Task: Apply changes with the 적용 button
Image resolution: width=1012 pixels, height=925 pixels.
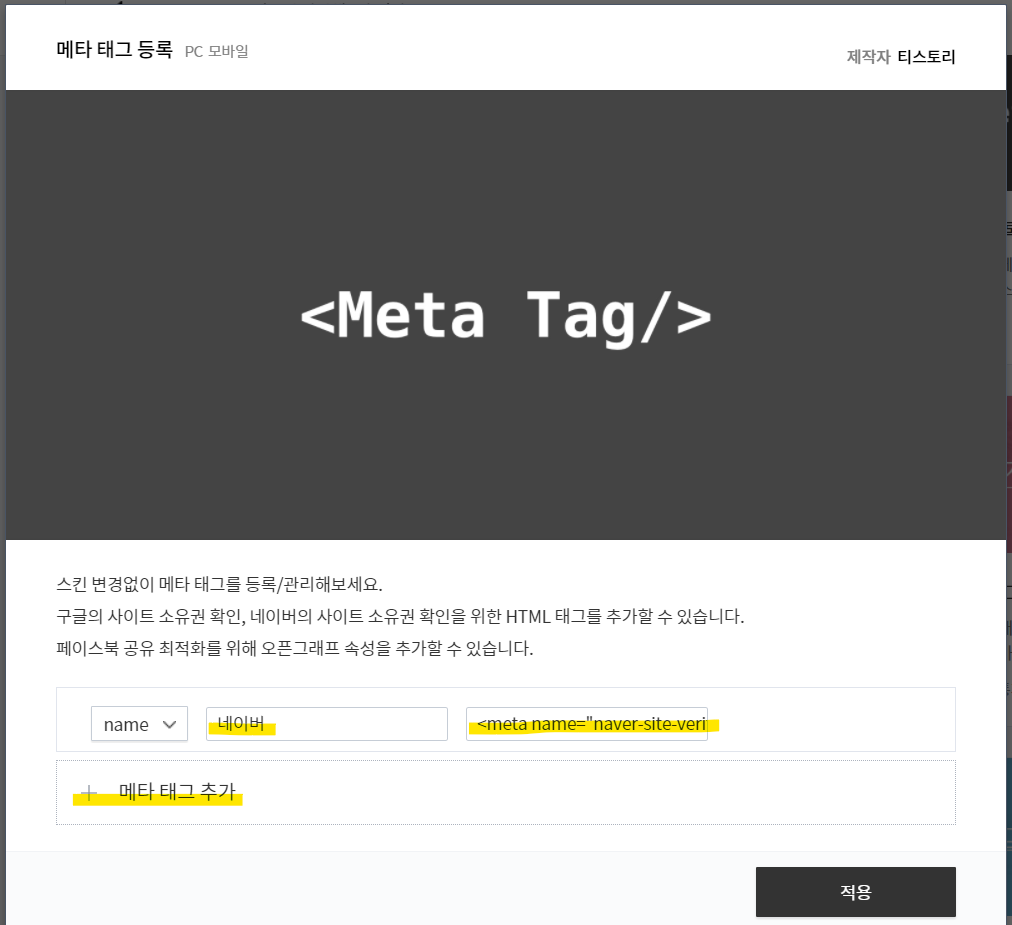Action: (855, 892)
